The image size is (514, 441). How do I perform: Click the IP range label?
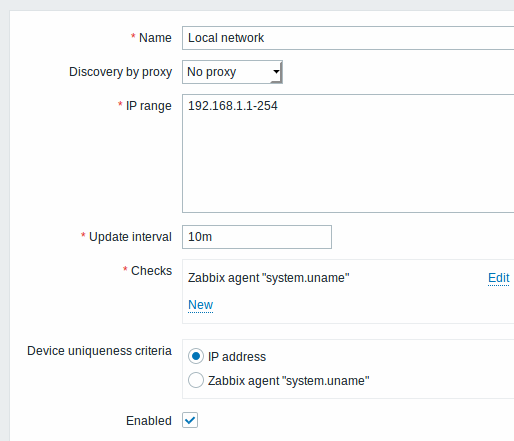(x=149, y=106)
